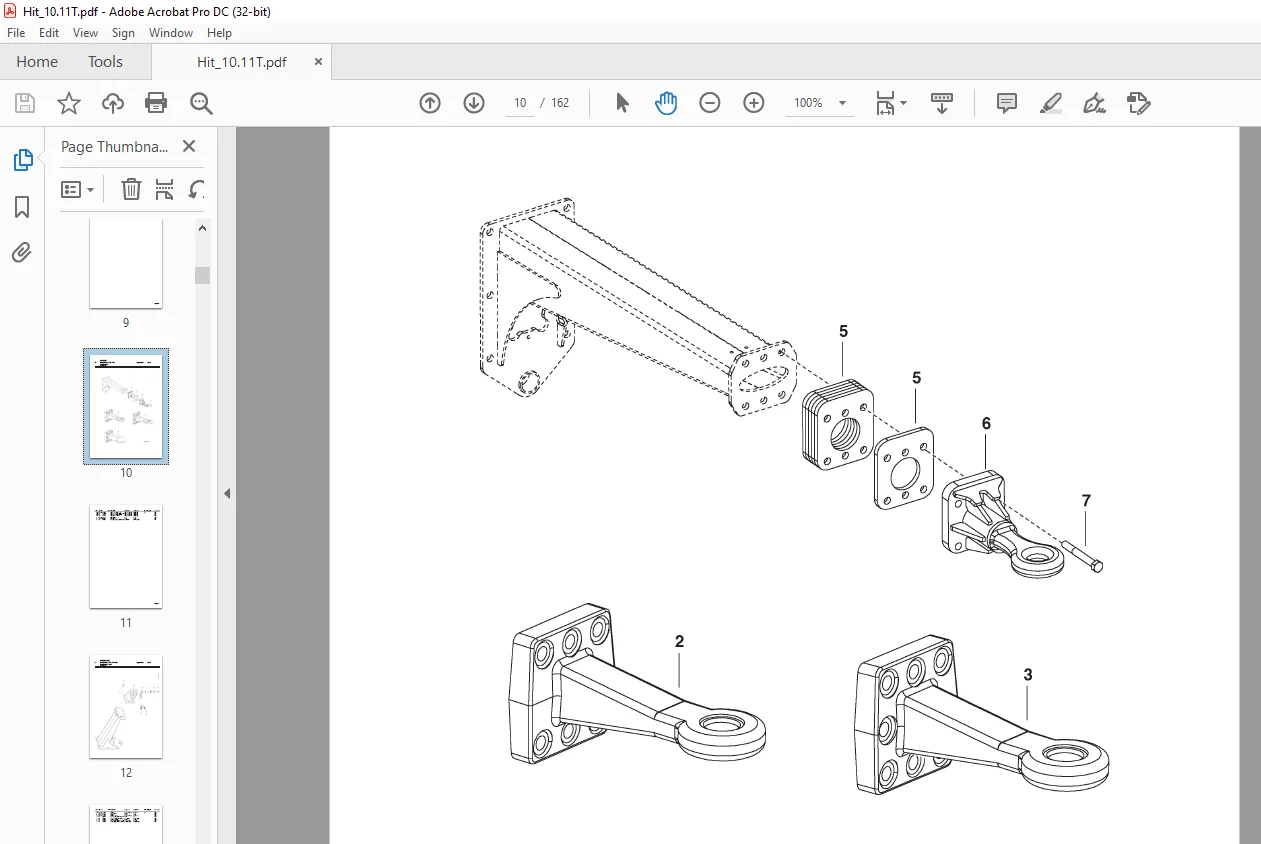This screenshot has width=1261, height=844.
Task: Toggle the Page Thumbnails sidebar icon
Action: tap(22, 160)
